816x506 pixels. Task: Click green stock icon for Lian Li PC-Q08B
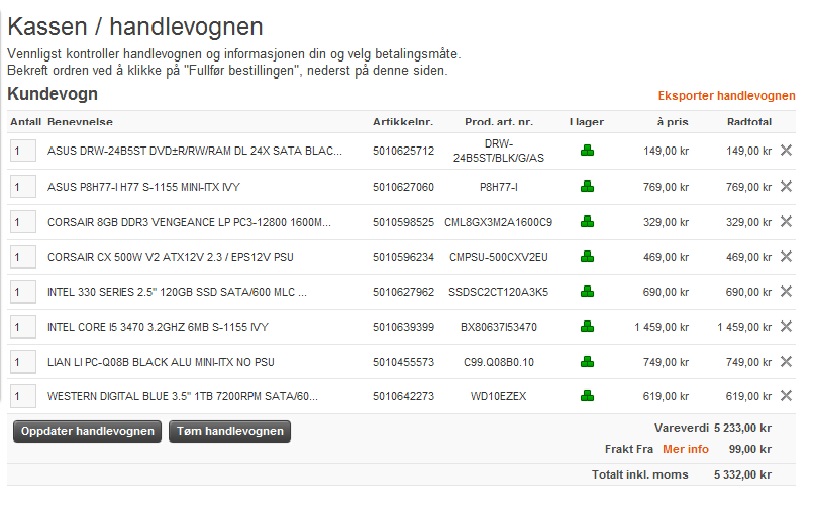pos(588,361)
